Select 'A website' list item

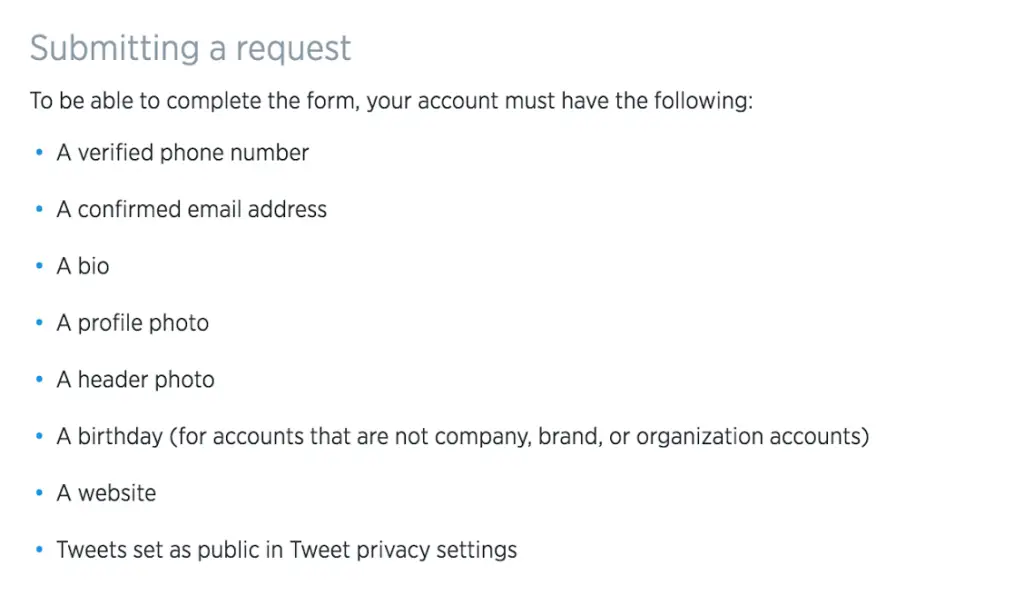(x=106, y=493)
